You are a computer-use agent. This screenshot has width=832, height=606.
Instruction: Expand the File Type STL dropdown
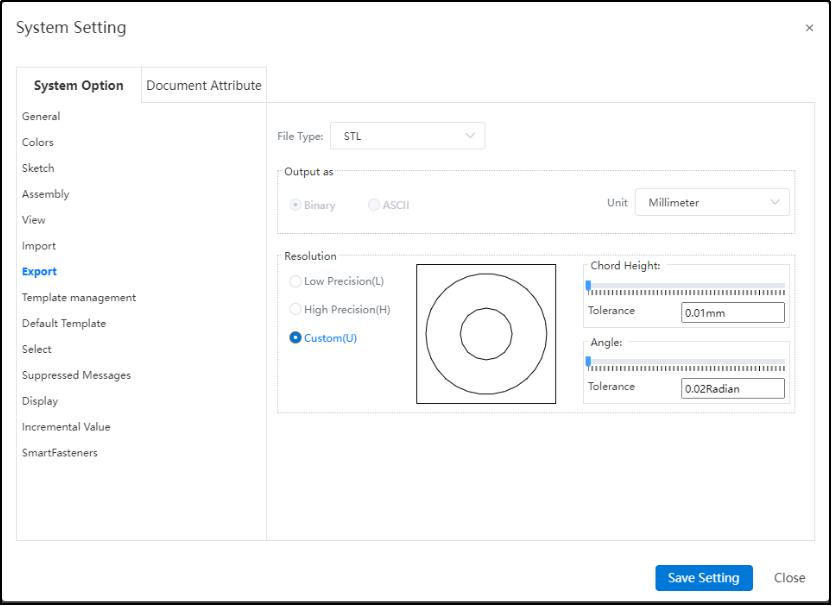[408, 136]
